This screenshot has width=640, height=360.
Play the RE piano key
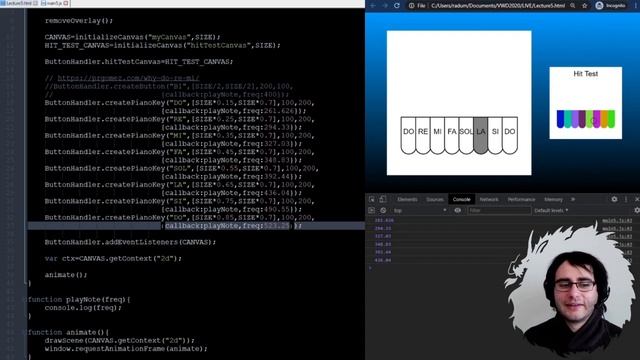tap(423, 135)
